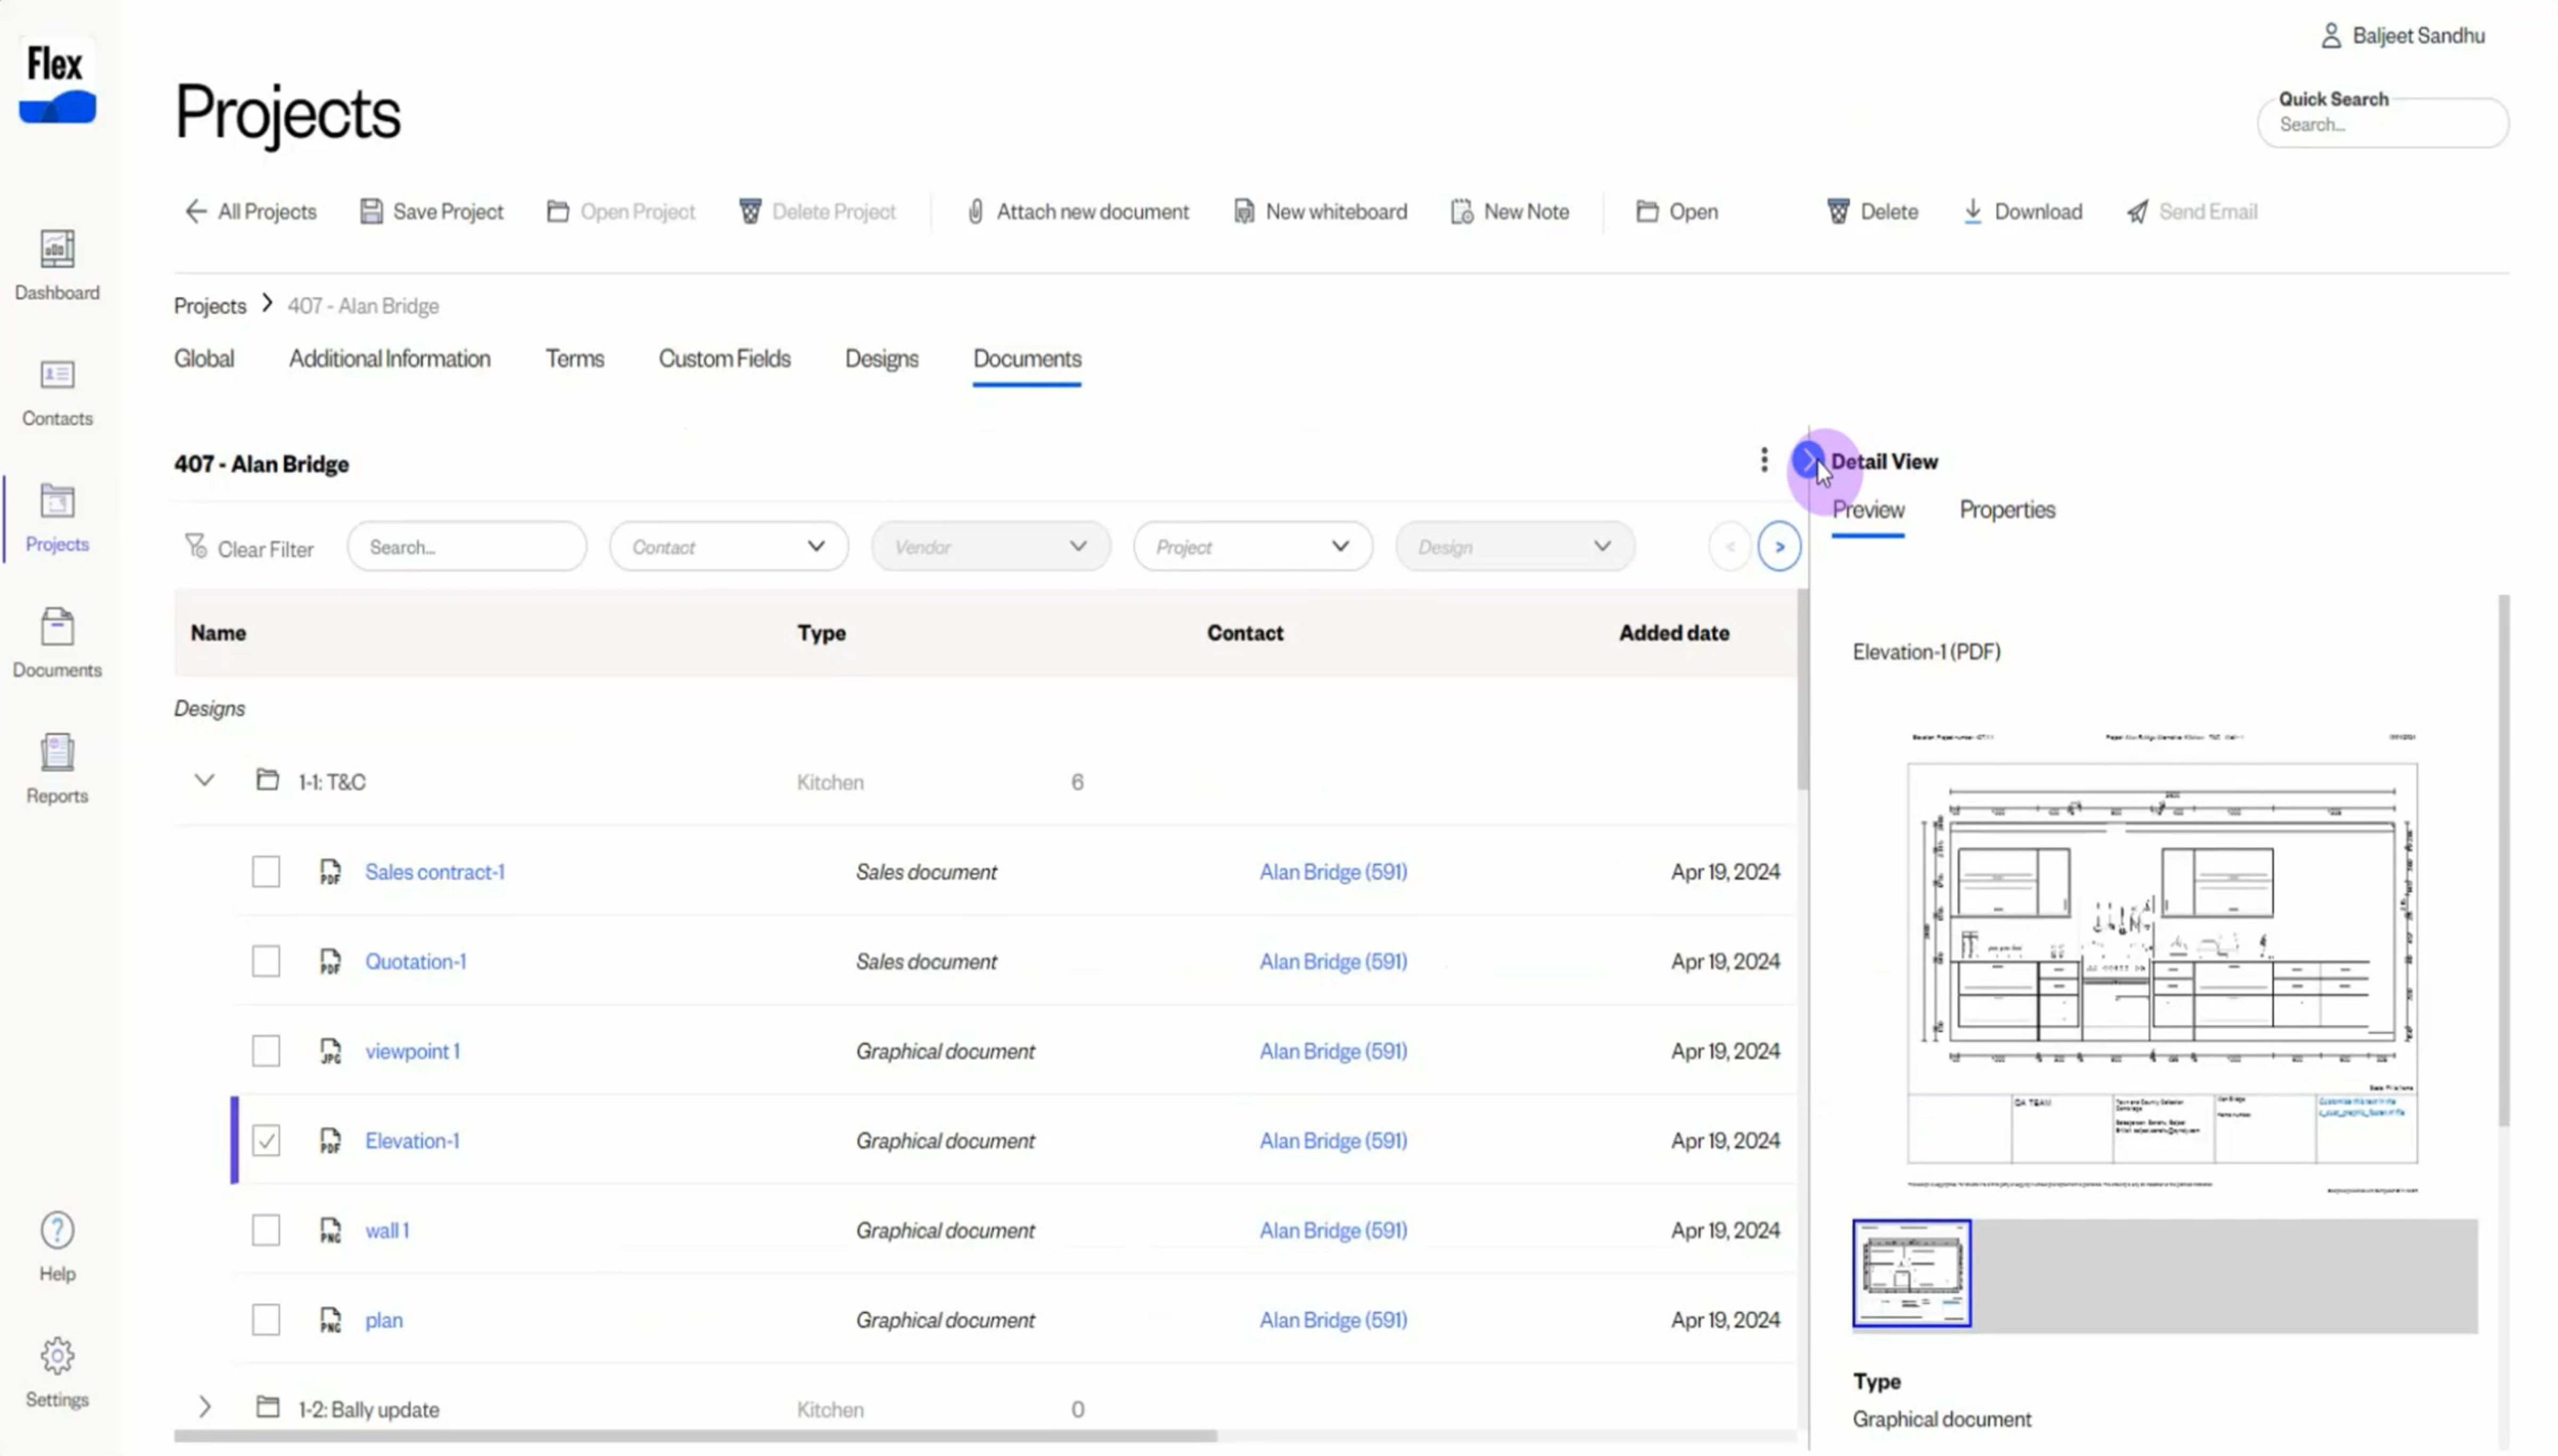2558x1456 pixels.
Task: Click the Attach new document paperclip icon
Action: [975, 211]
